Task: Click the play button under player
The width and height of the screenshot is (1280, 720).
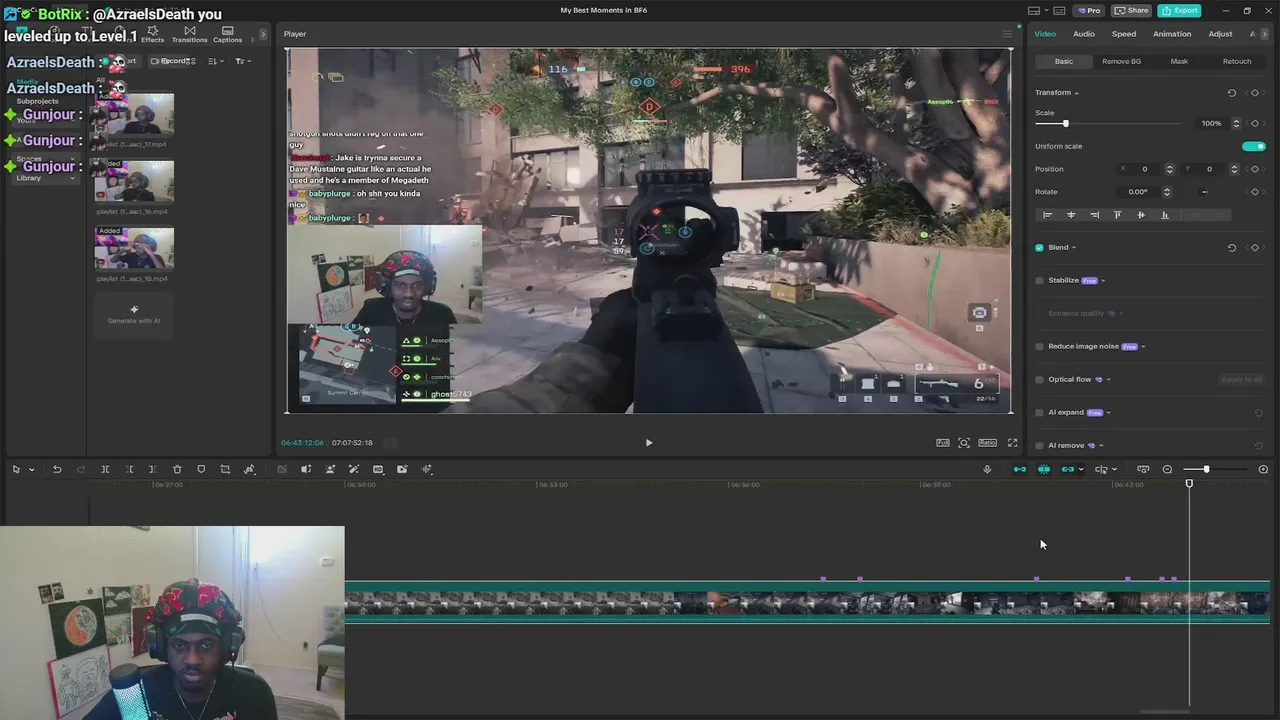Action: pyautogui.click(x=648, y=442)
